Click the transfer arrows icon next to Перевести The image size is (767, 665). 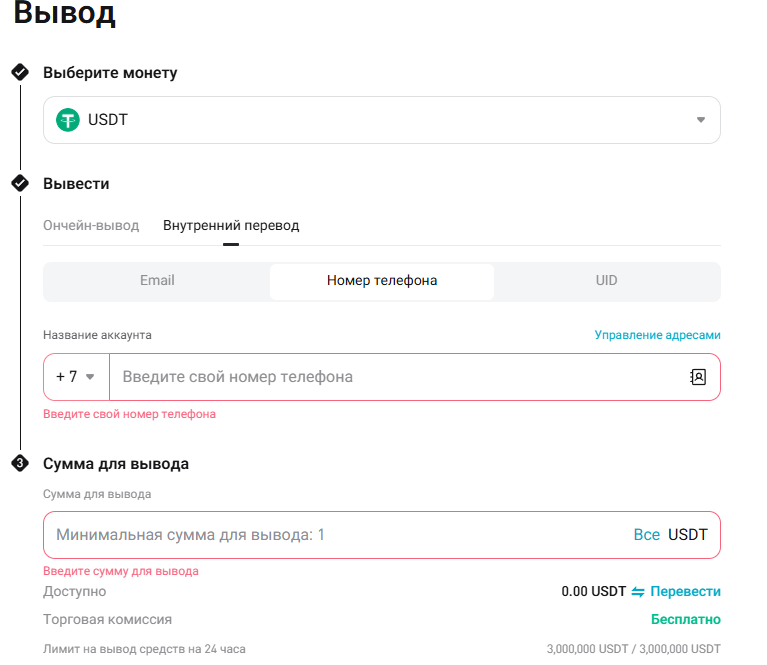tap(638, 592)
